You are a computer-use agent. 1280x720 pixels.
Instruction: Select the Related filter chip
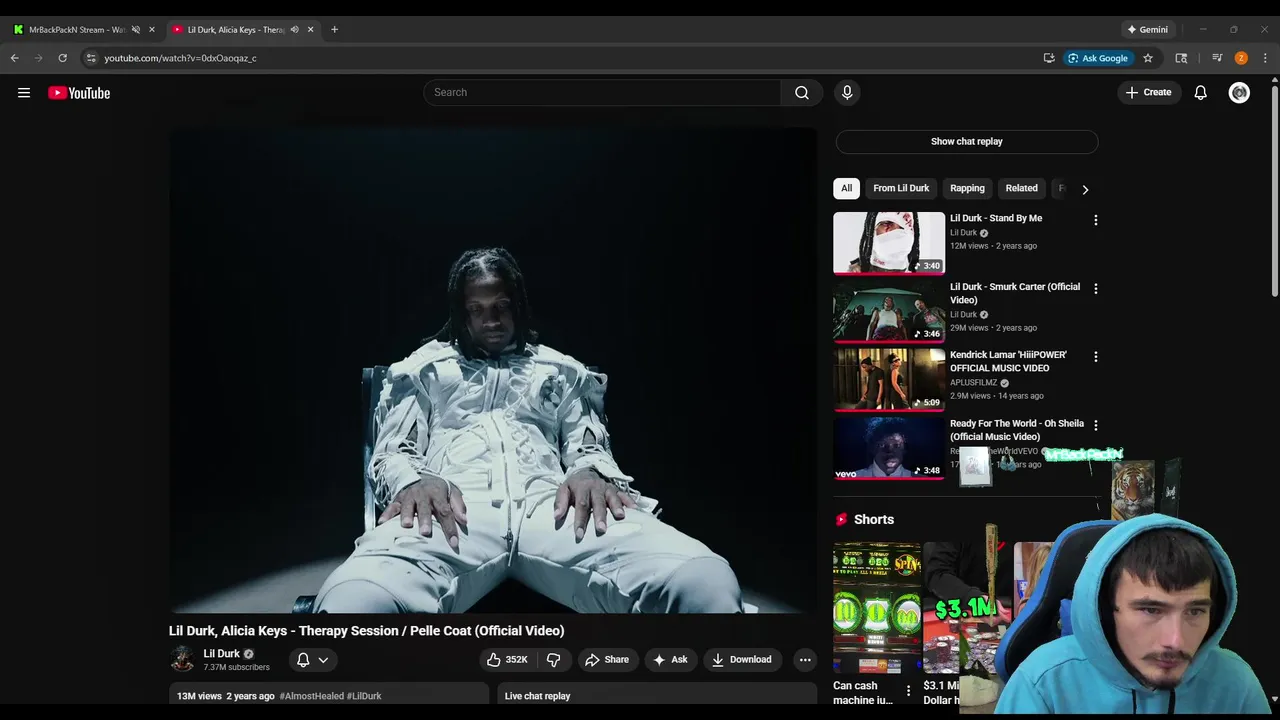point(1021,188)
